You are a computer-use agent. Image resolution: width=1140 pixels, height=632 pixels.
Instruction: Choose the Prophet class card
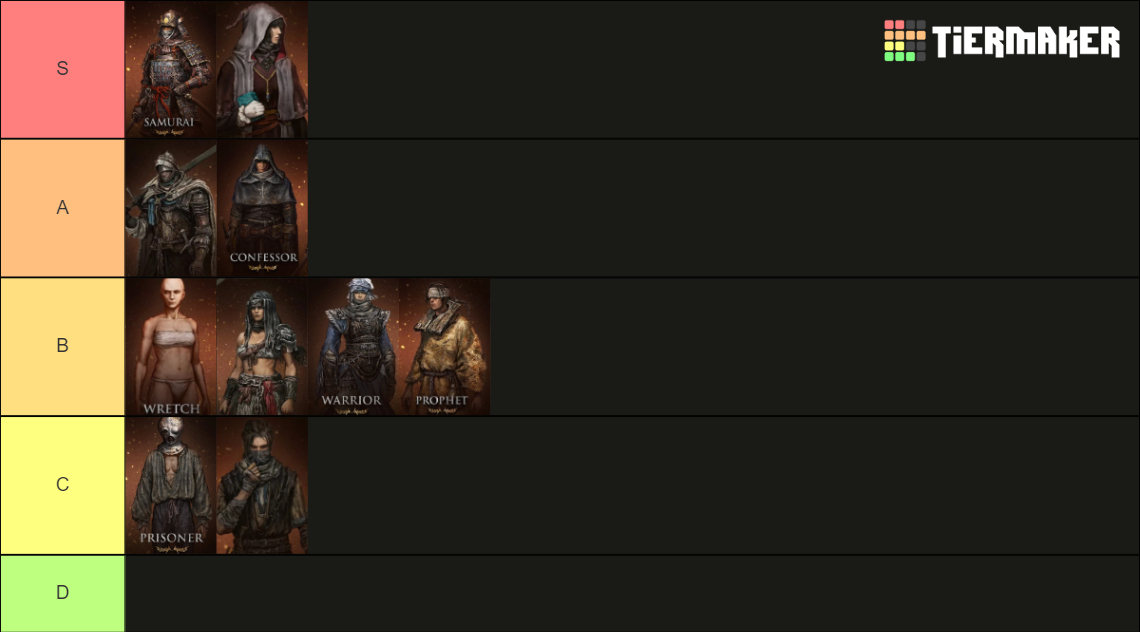(x=444, y=347)
